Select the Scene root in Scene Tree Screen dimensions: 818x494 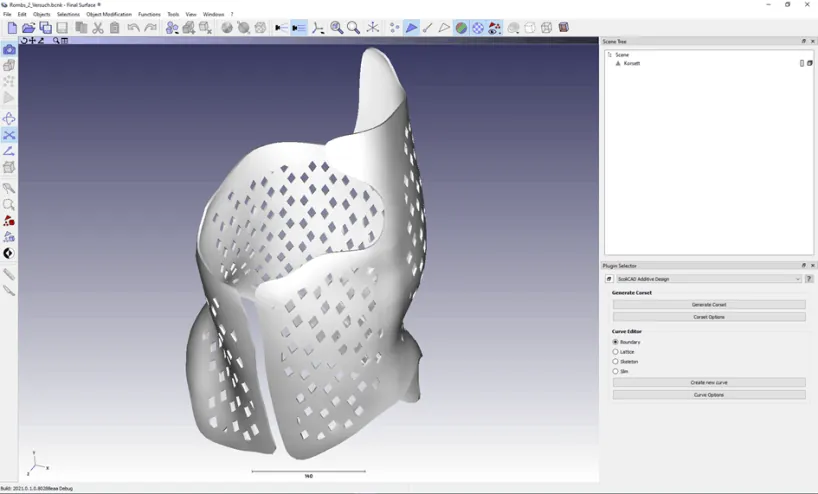point(622,55)
